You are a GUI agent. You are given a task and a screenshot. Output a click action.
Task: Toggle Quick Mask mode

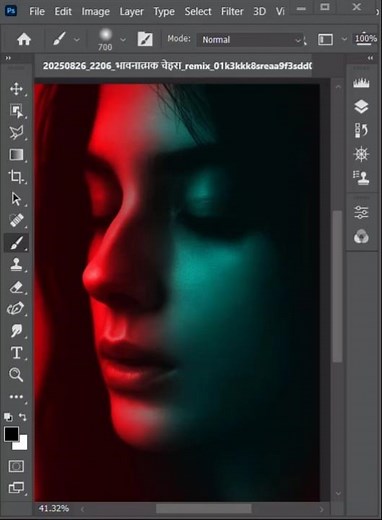(16, 466)
